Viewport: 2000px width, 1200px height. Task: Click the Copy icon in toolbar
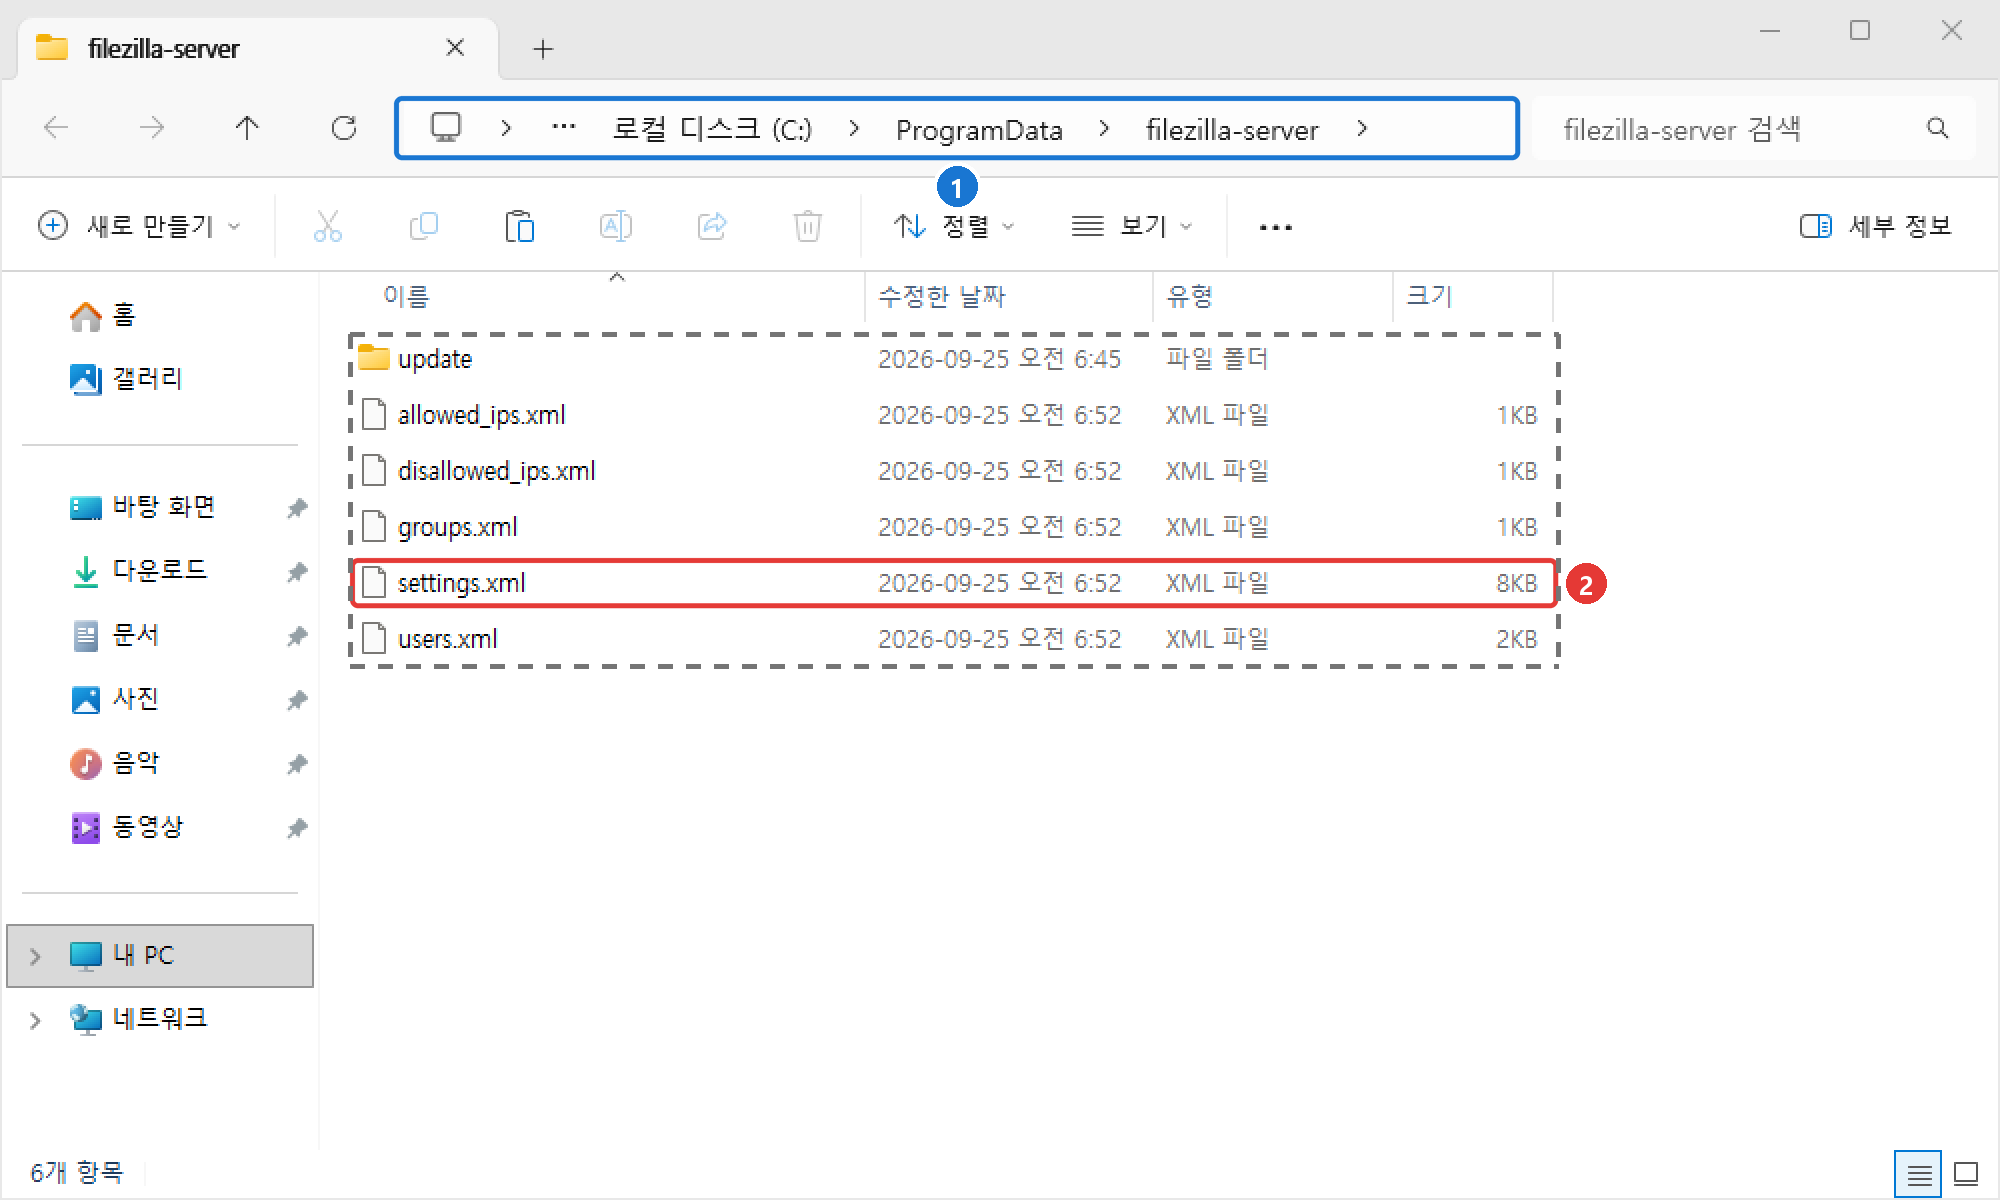click(x=424, y=227)
